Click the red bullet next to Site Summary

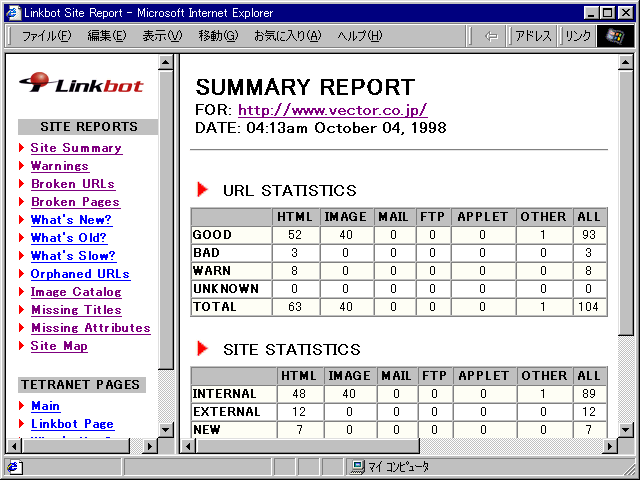point(22,148)
